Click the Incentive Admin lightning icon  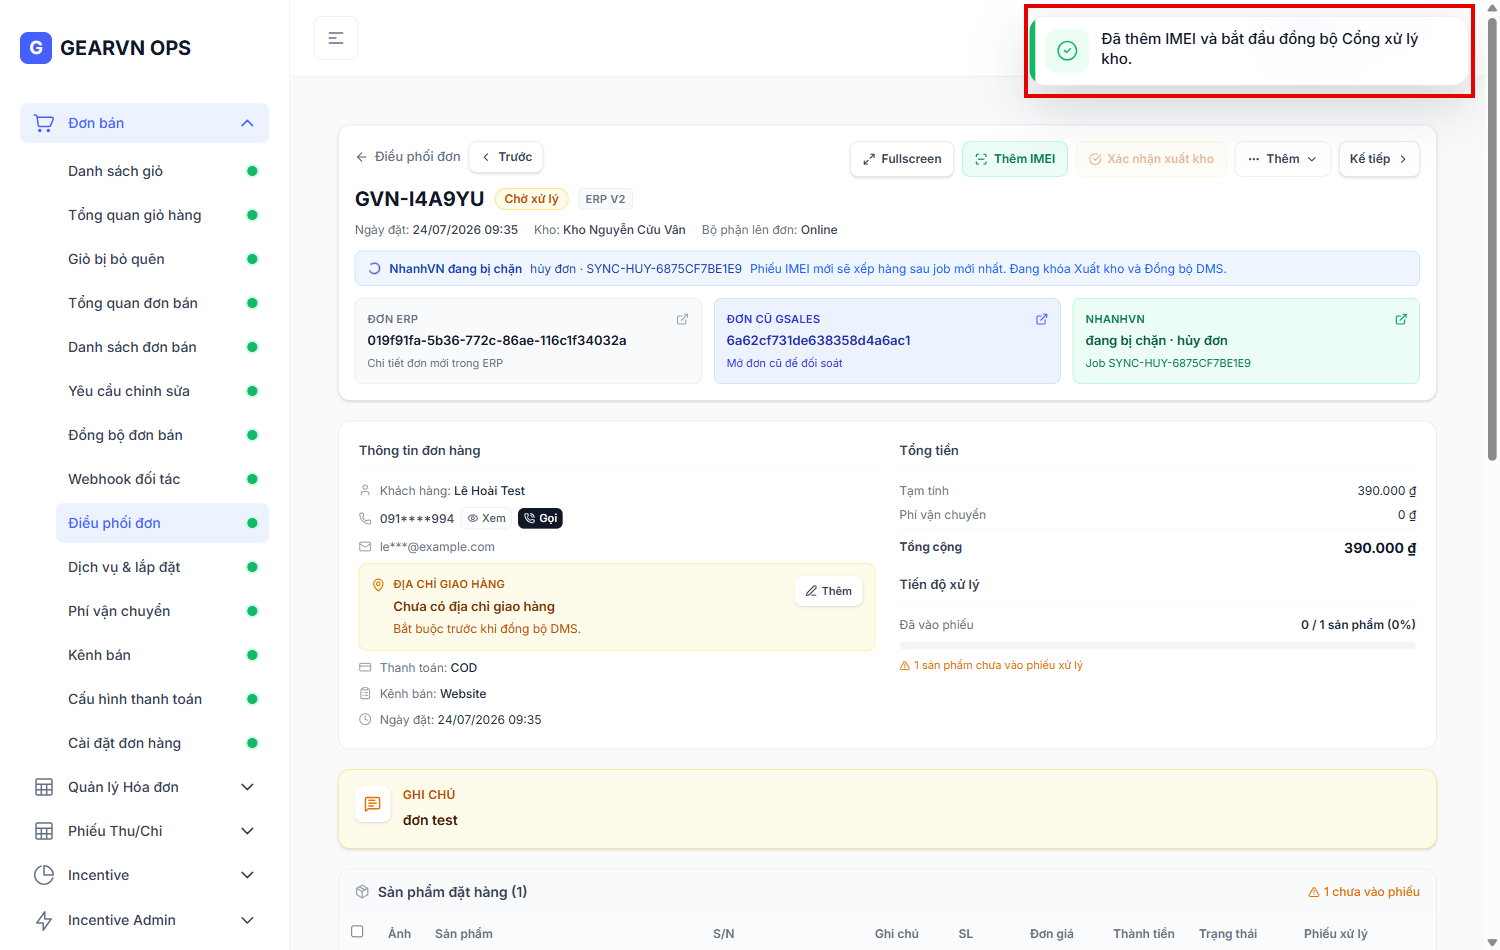coord(44,920)
